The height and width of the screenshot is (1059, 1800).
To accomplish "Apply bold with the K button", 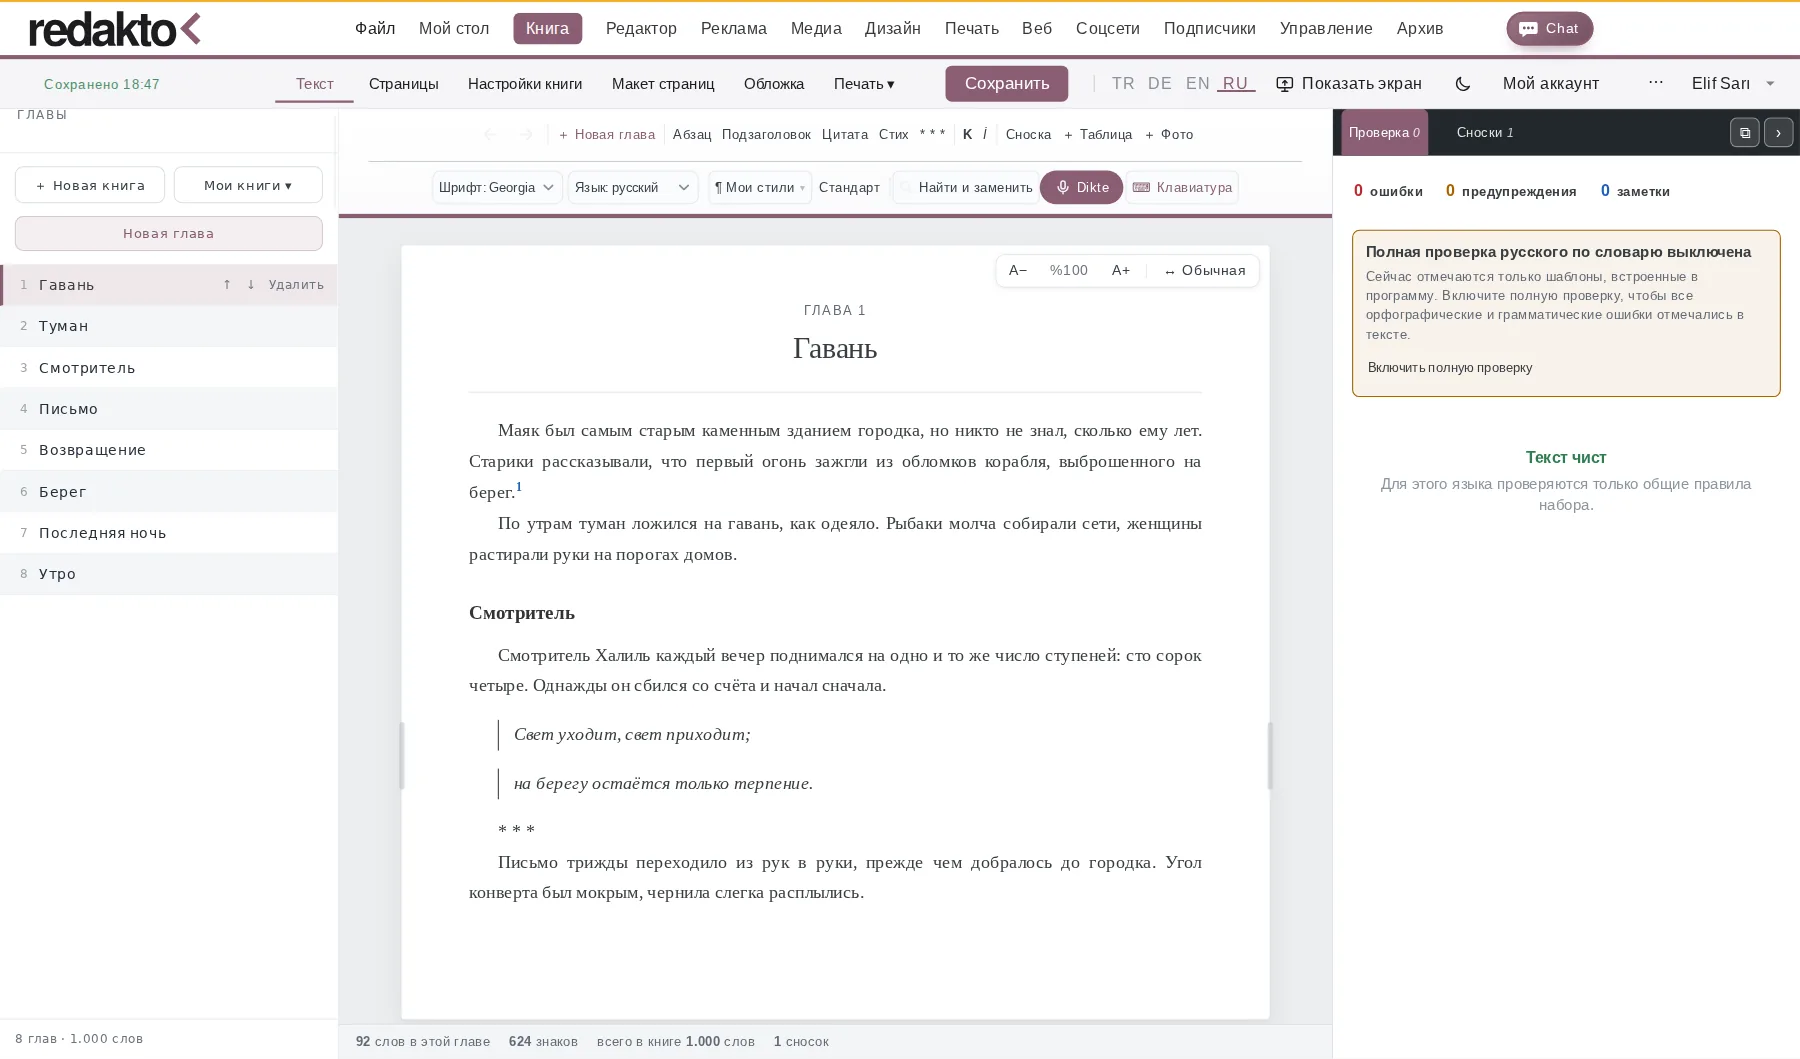I will (967, 134).
